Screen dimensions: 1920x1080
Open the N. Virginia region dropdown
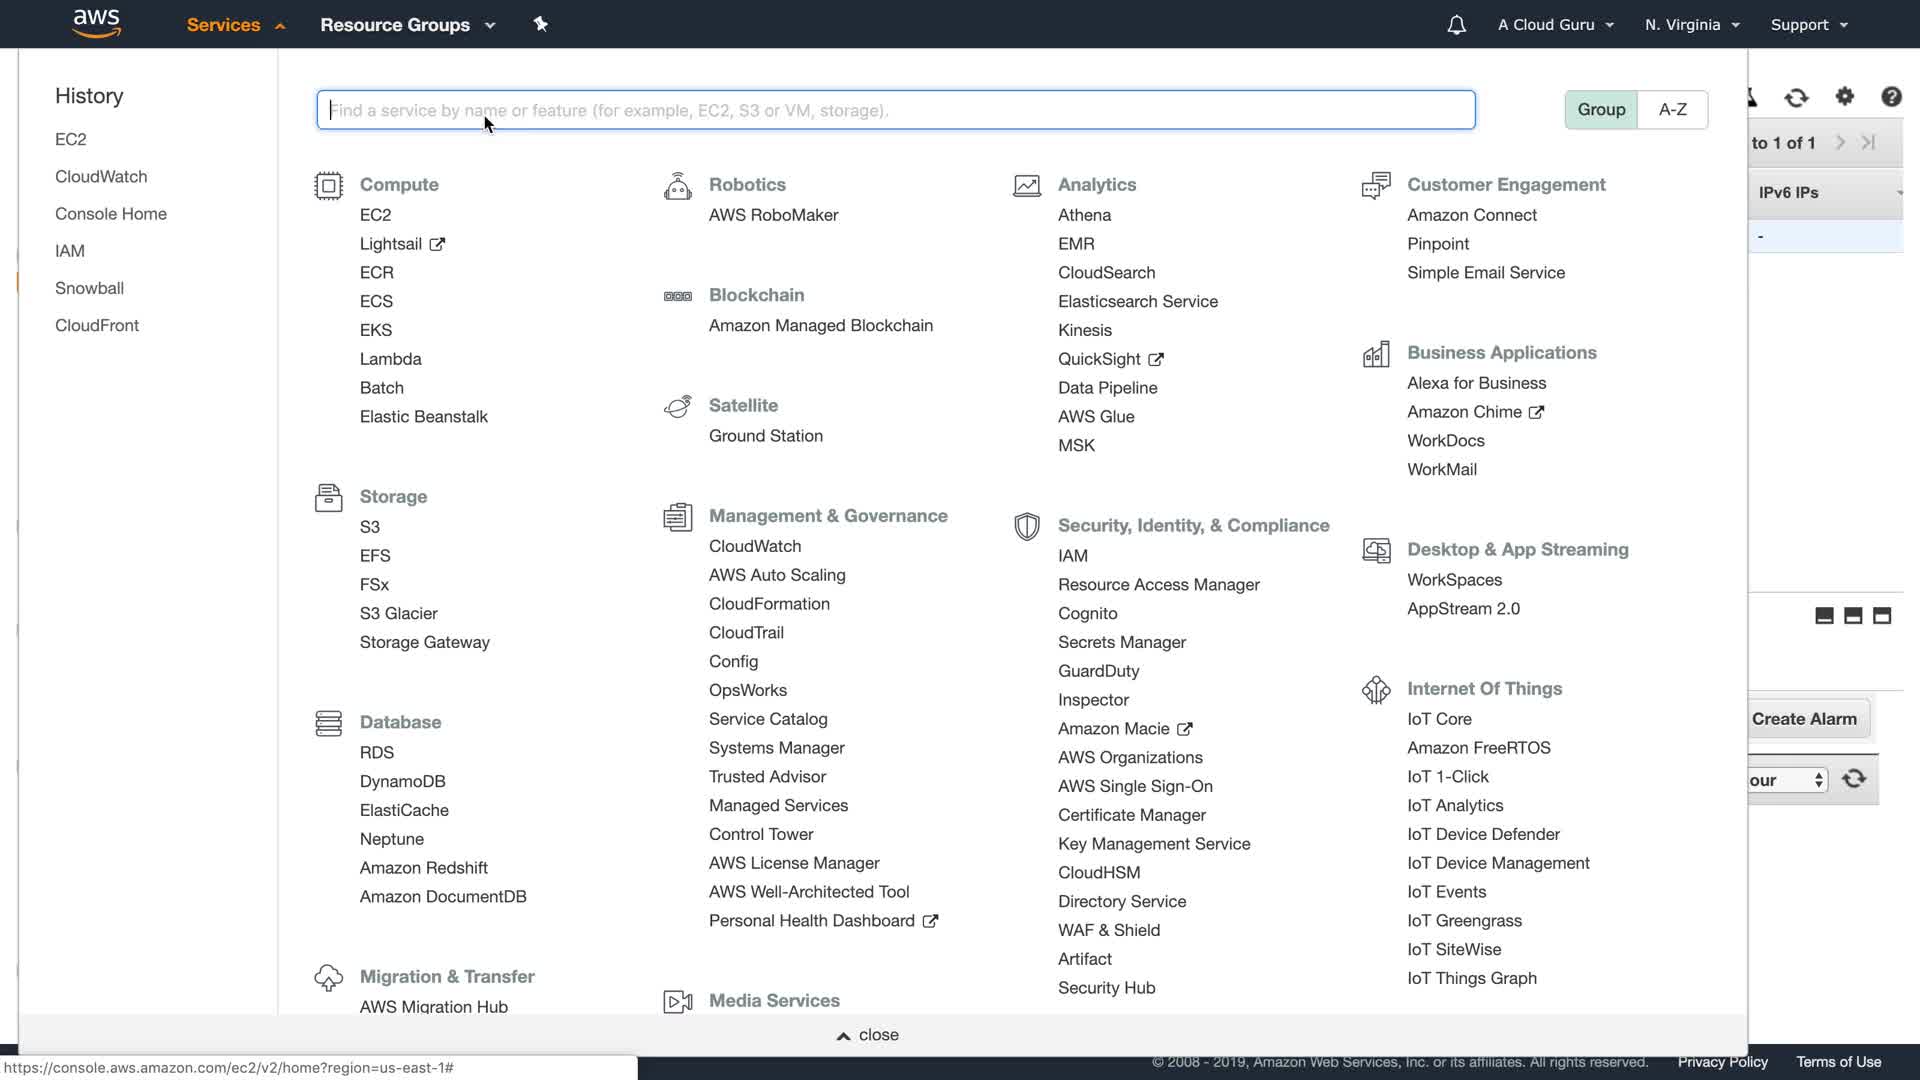pyautogui.click(x=1692, y=25)
